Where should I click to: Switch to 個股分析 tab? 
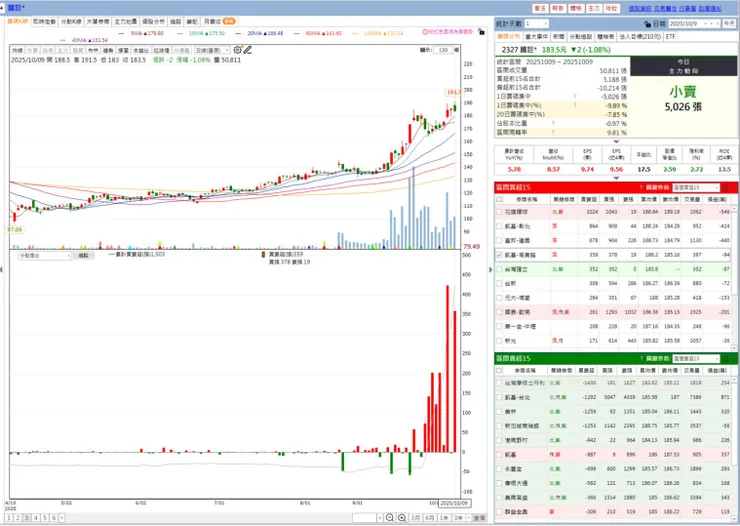(x=153, y=22)
